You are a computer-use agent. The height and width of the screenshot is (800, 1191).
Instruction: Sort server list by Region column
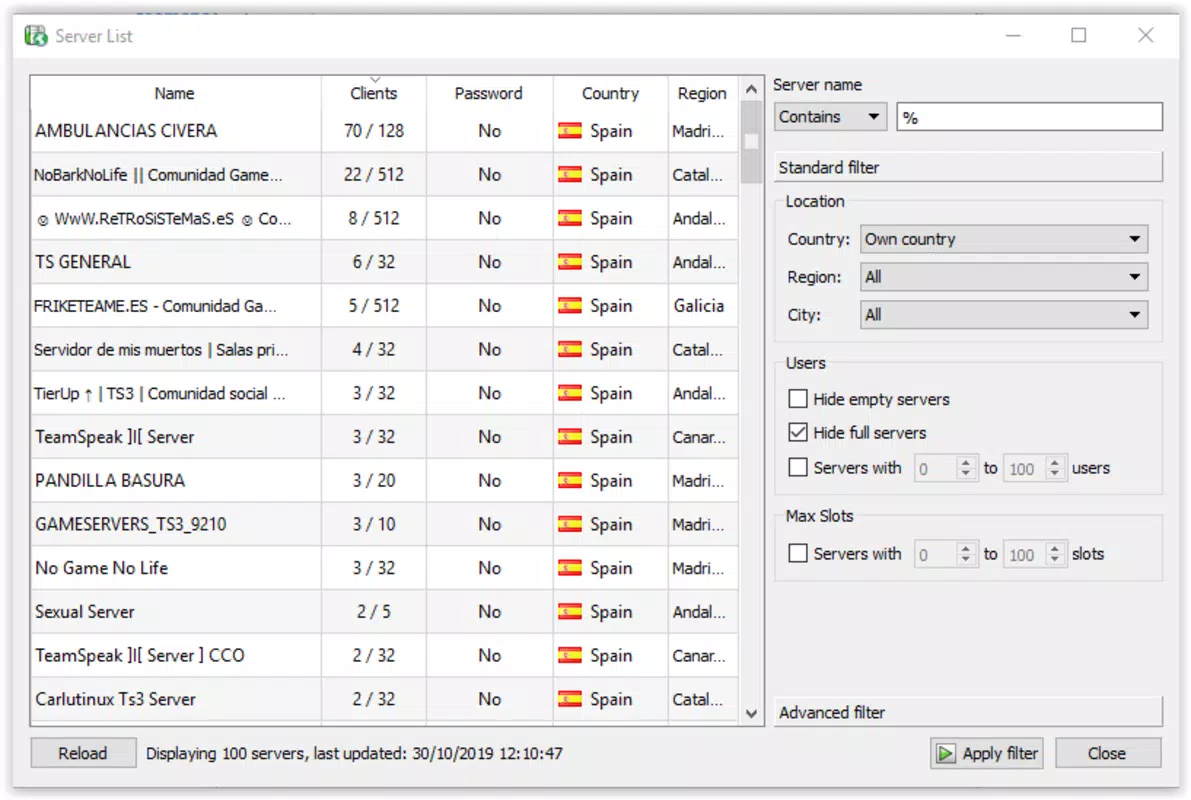(703, 93)
